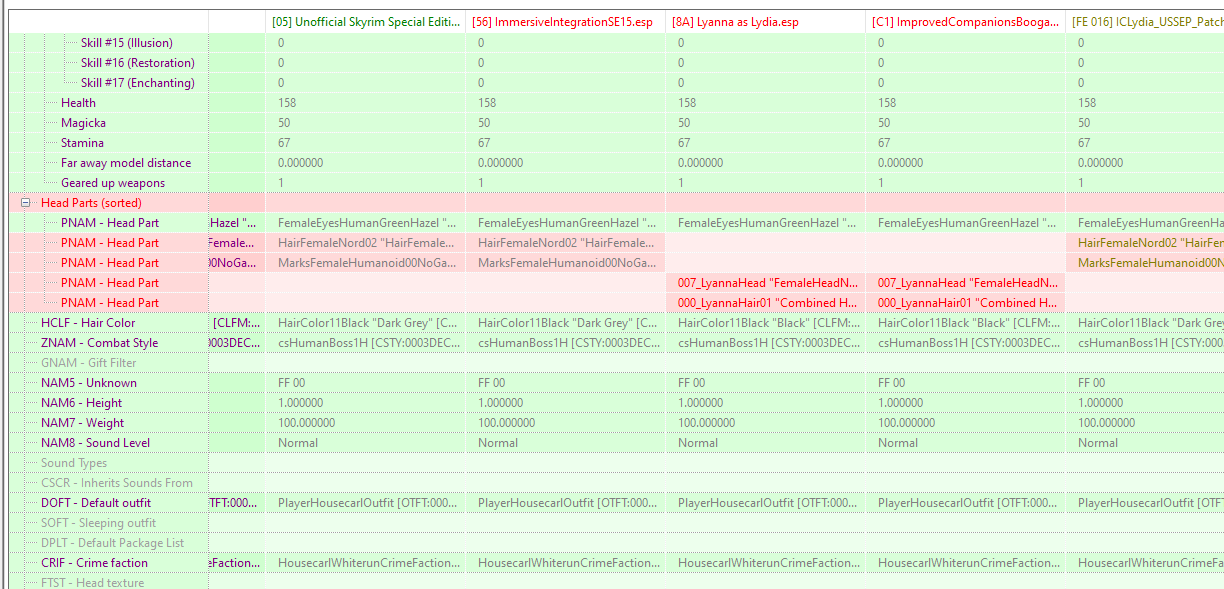Click HairColor11Black "Dark Grey" in ImmersiveIntegrationSE15 column
Viewport: 1224px width, 589px height.
click(x=566, y=323)
